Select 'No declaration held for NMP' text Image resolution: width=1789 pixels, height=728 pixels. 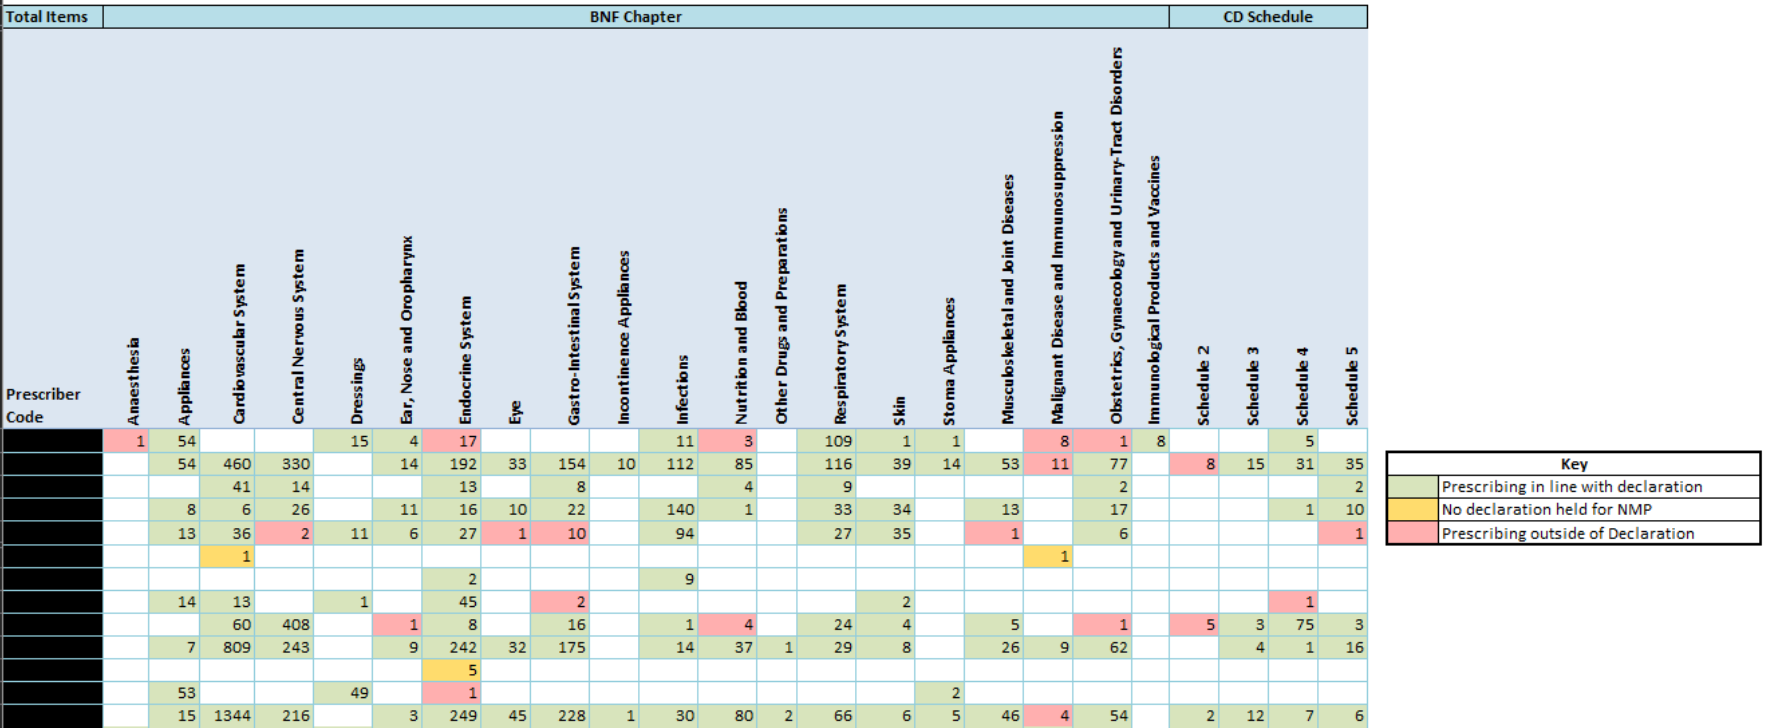click(1546, 509)
